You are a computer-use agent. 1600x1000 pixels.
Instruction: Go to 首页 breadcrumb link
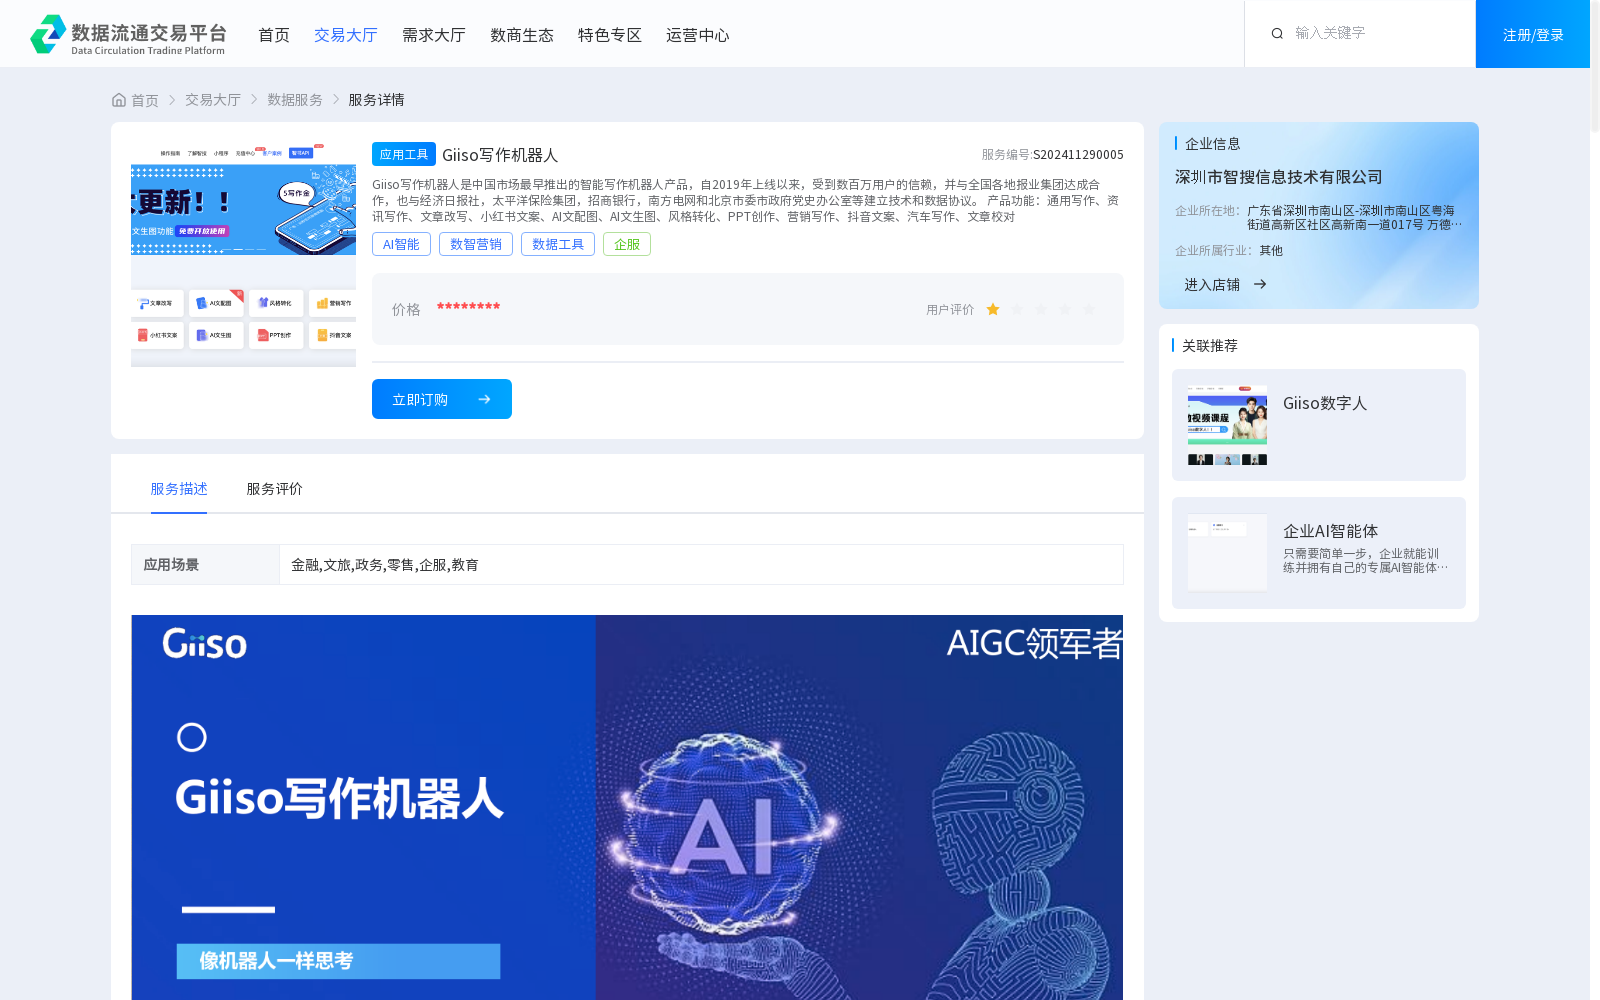point(145,100)
